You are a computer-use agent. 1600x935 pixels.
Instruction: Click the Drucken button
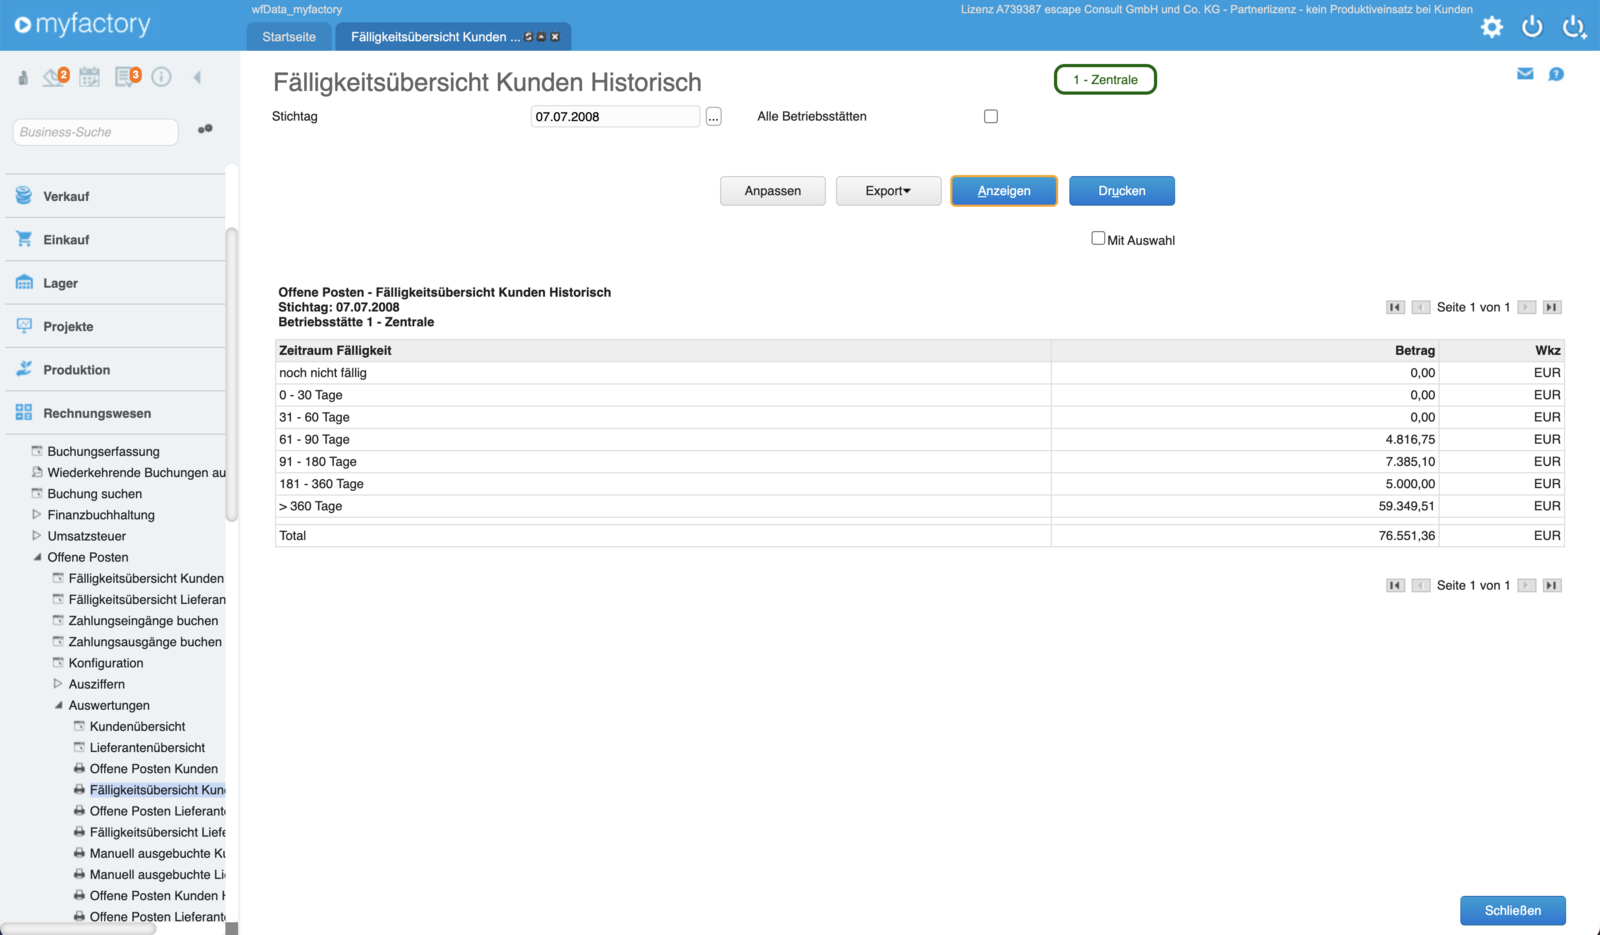pos(1122,191)
